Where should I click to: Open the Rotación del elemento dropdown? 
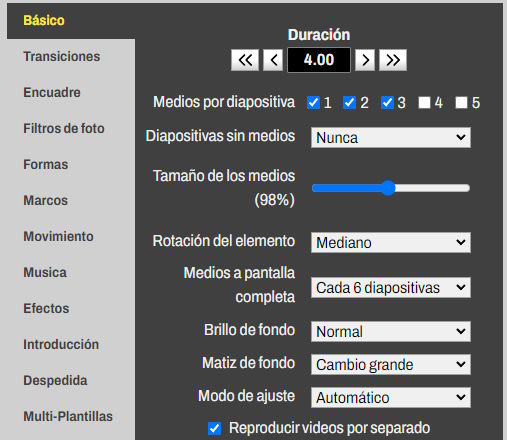point(391,242)
